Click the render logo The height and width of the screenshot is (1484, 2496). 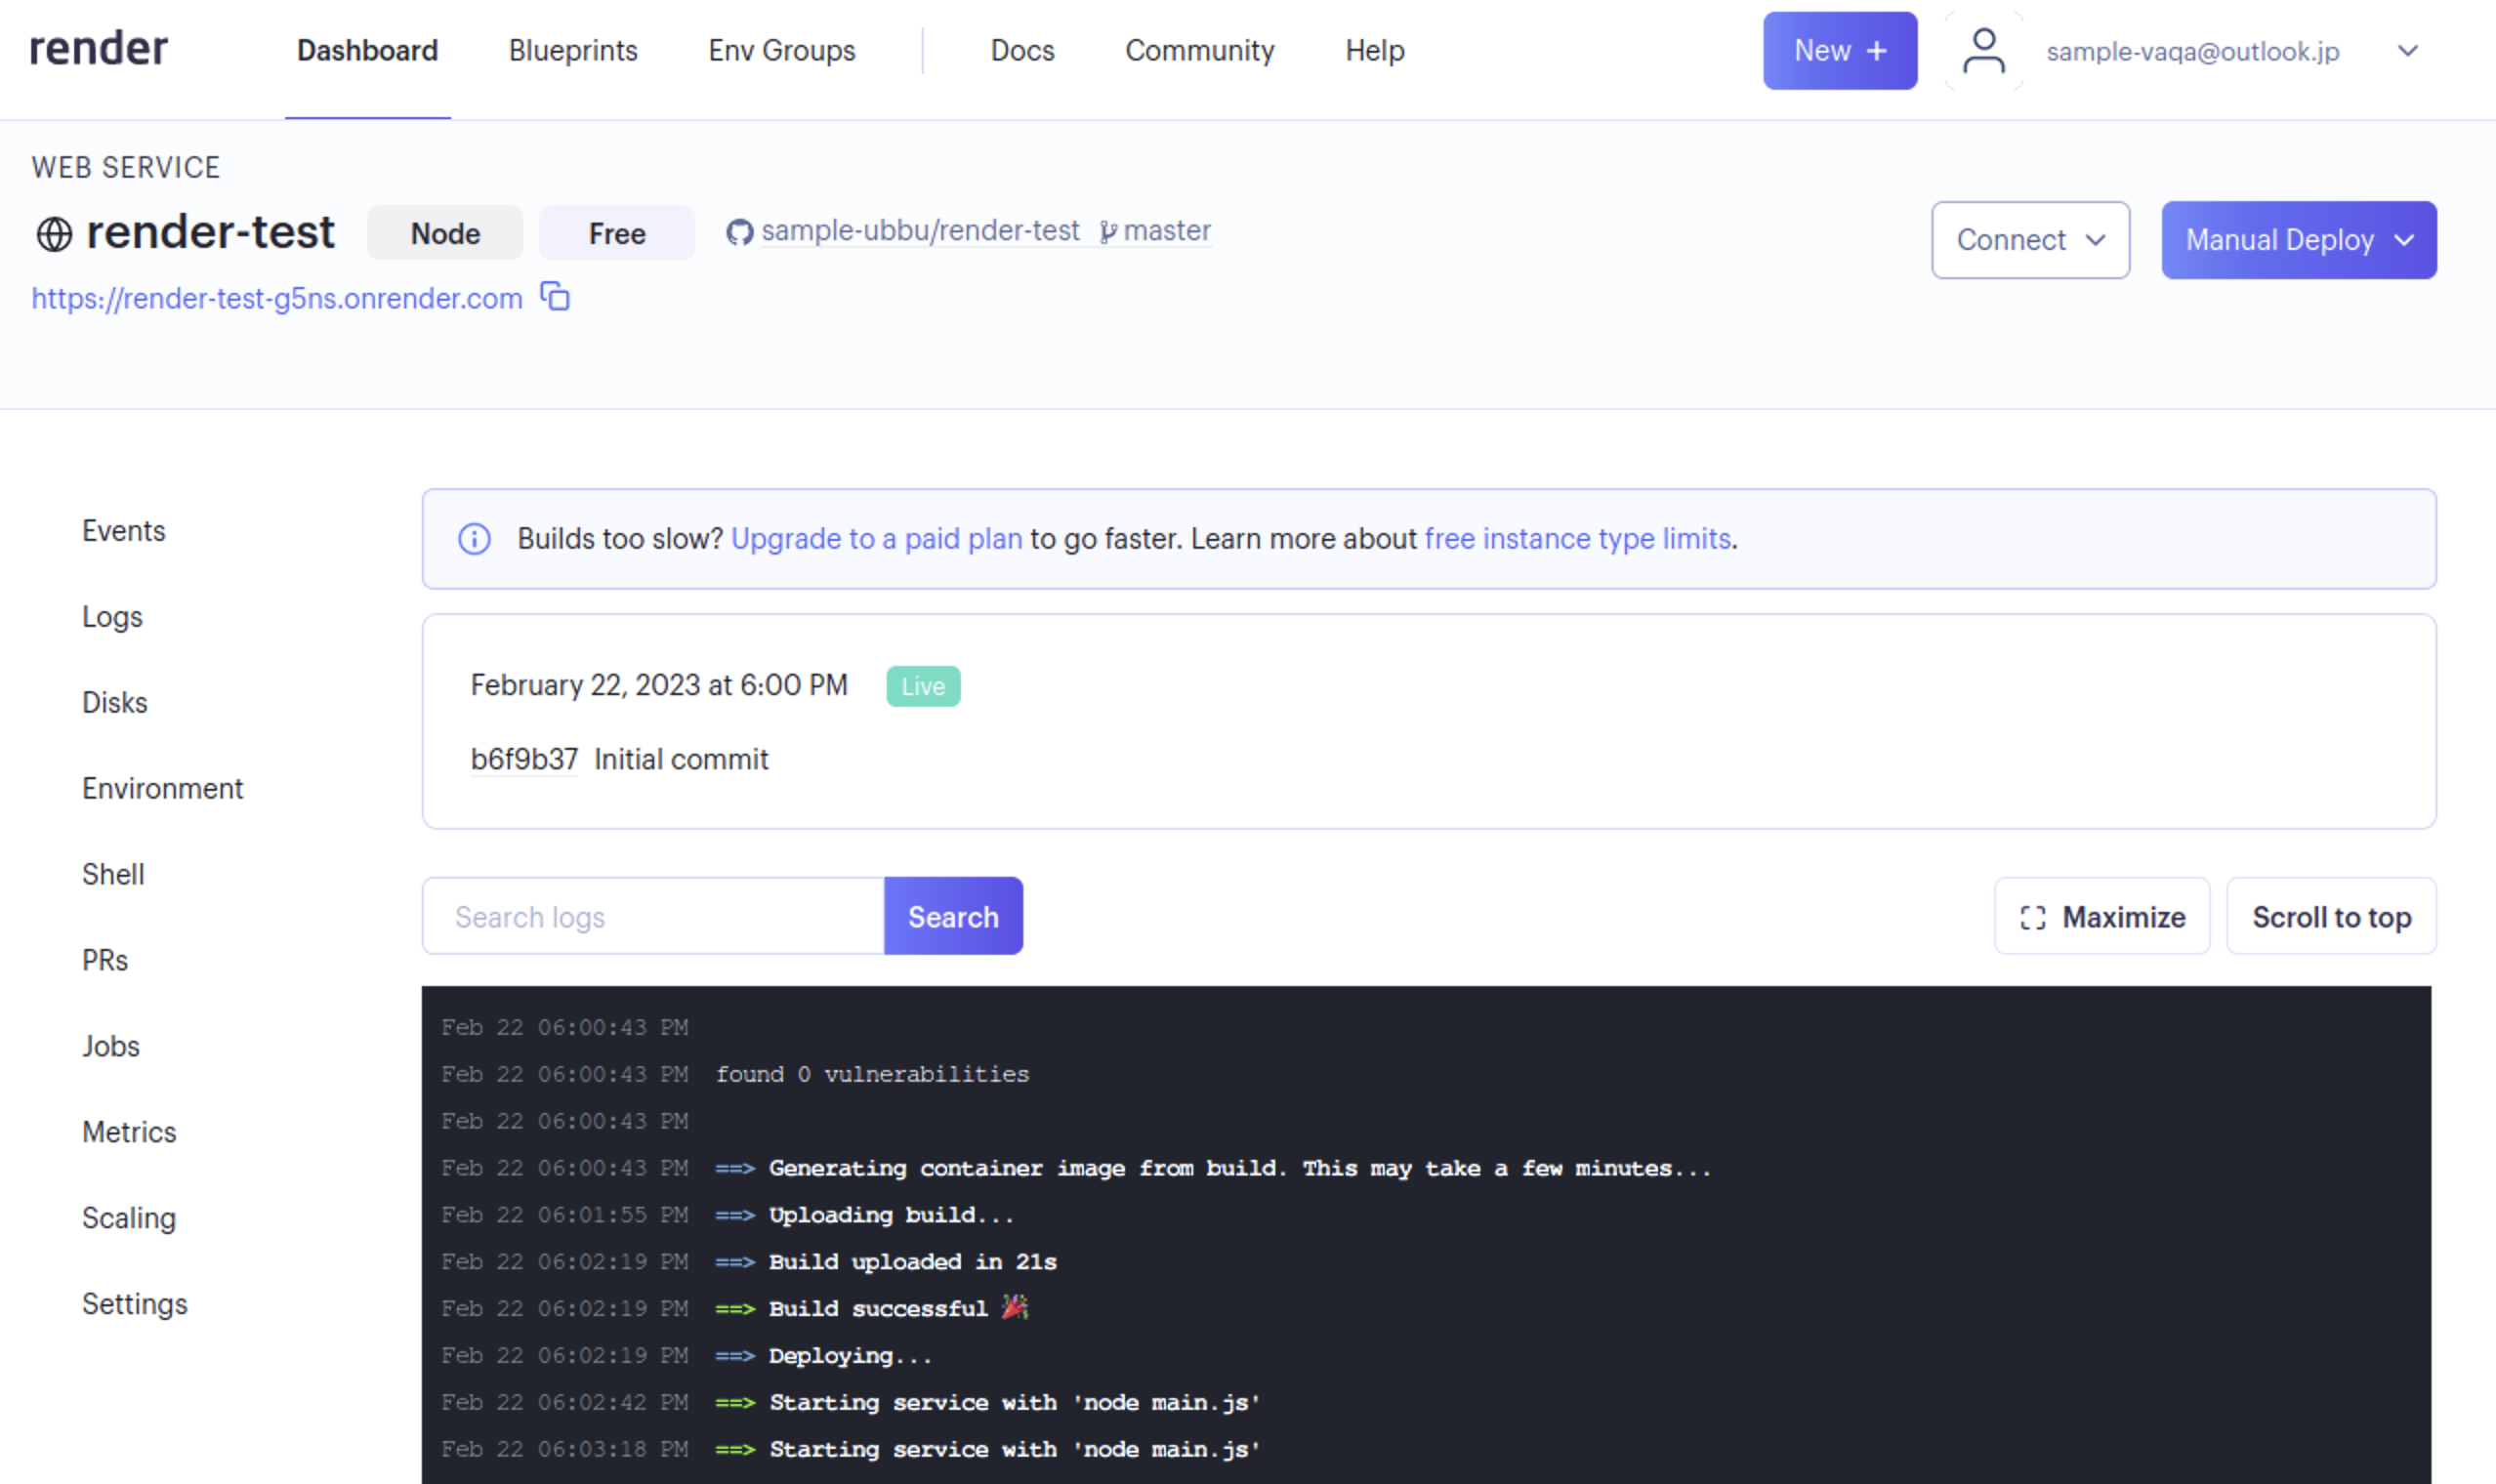98,49
